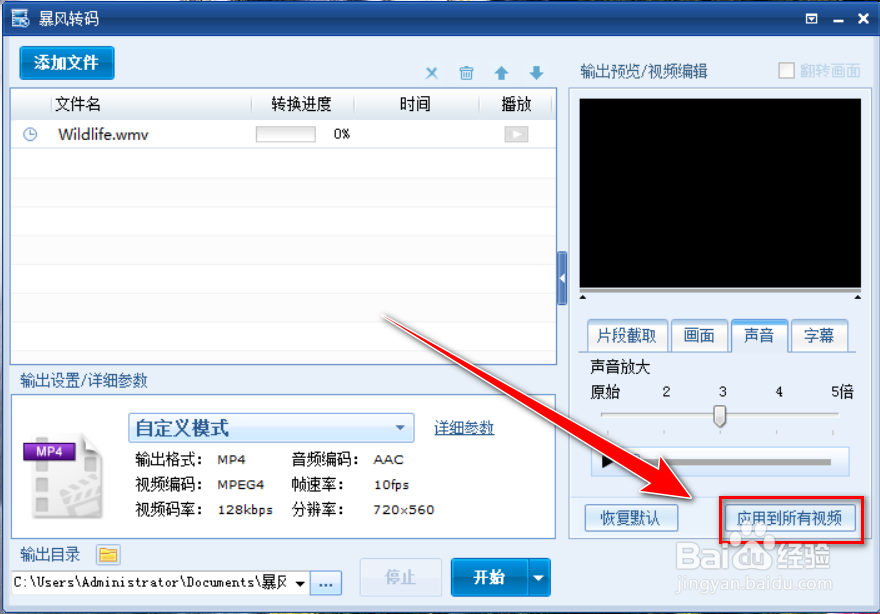This screenshot has width=880, height=614.
Task: Click the left trim marker under preview
Action: coord(583,297)
